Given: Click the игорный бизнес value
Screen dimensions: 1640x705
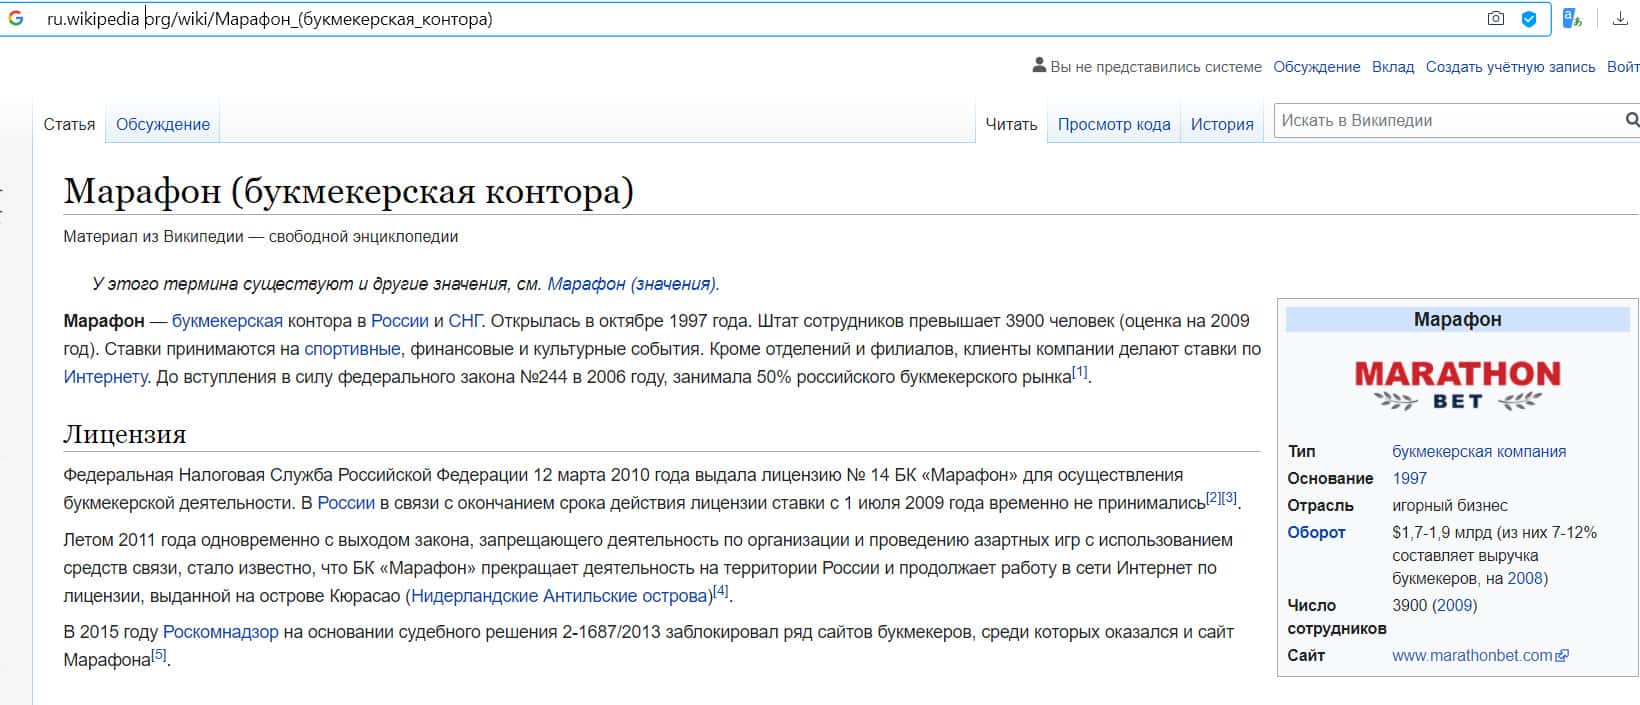Looking at the screenshot, I should click(x=1450, y=505).
